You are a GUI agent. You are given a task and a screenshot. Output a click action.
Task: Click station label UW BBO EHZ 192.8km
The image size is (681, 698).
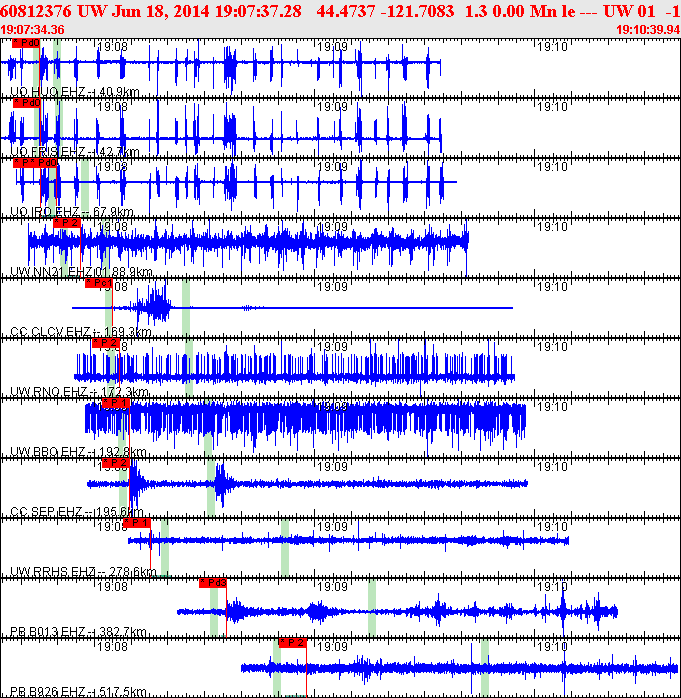[x=78, y=452]
